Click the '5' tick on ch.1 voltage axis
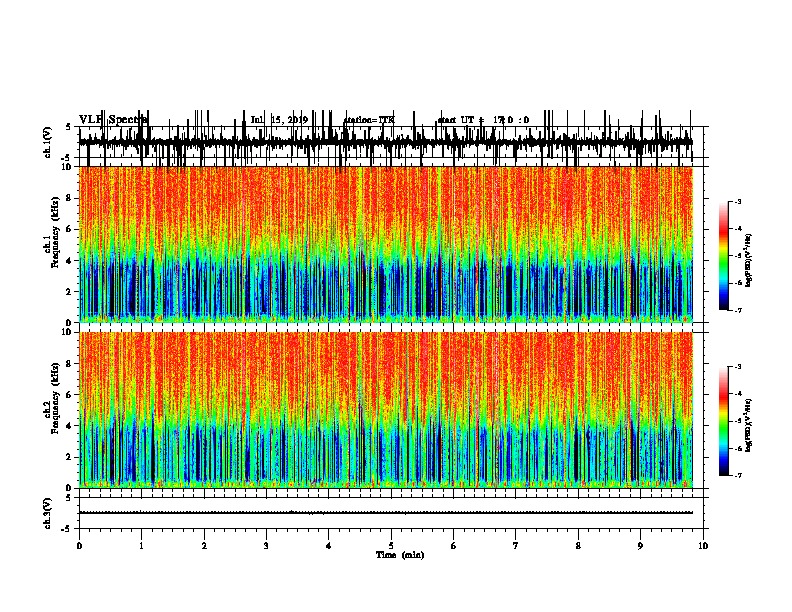792x612 pixels. (69, 127)
